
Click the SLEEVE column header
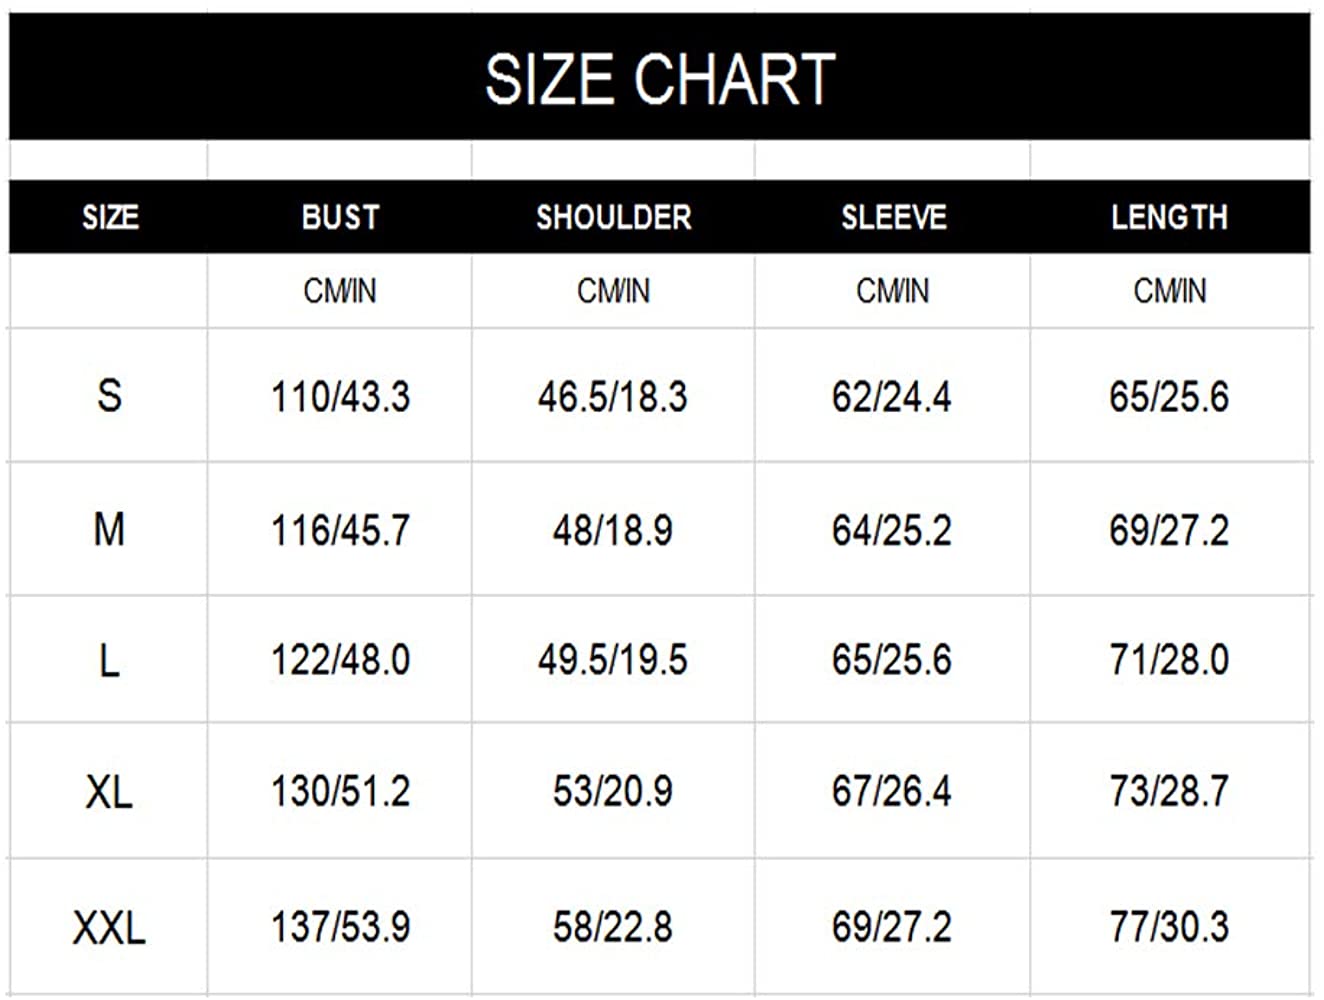[x=893, y=217]
